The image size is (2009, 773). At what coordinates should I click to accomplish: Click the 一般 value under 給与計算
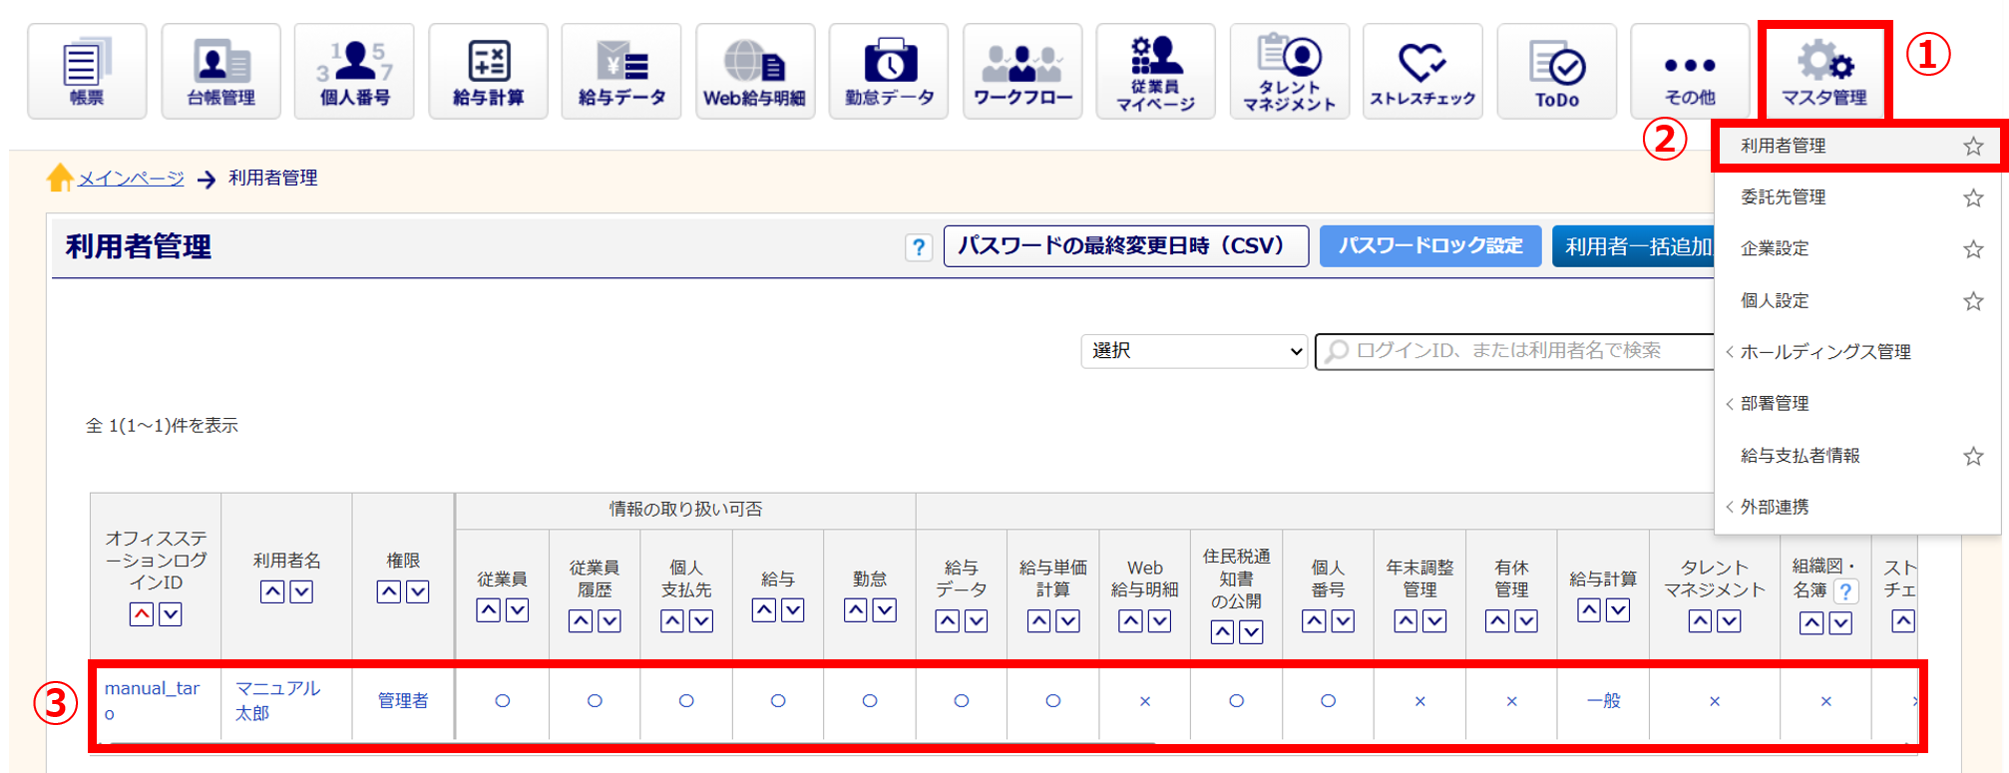point(1603,701)
